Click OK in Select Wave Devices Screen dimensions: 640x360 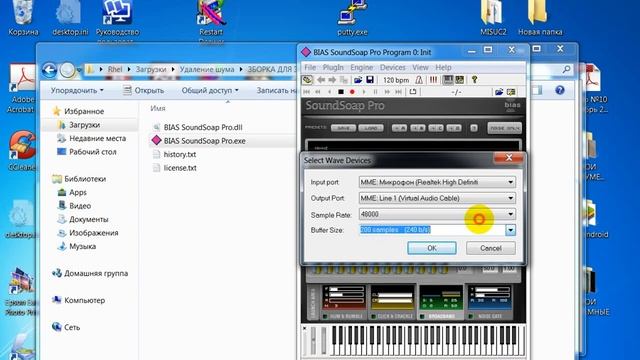coord(432,248)
